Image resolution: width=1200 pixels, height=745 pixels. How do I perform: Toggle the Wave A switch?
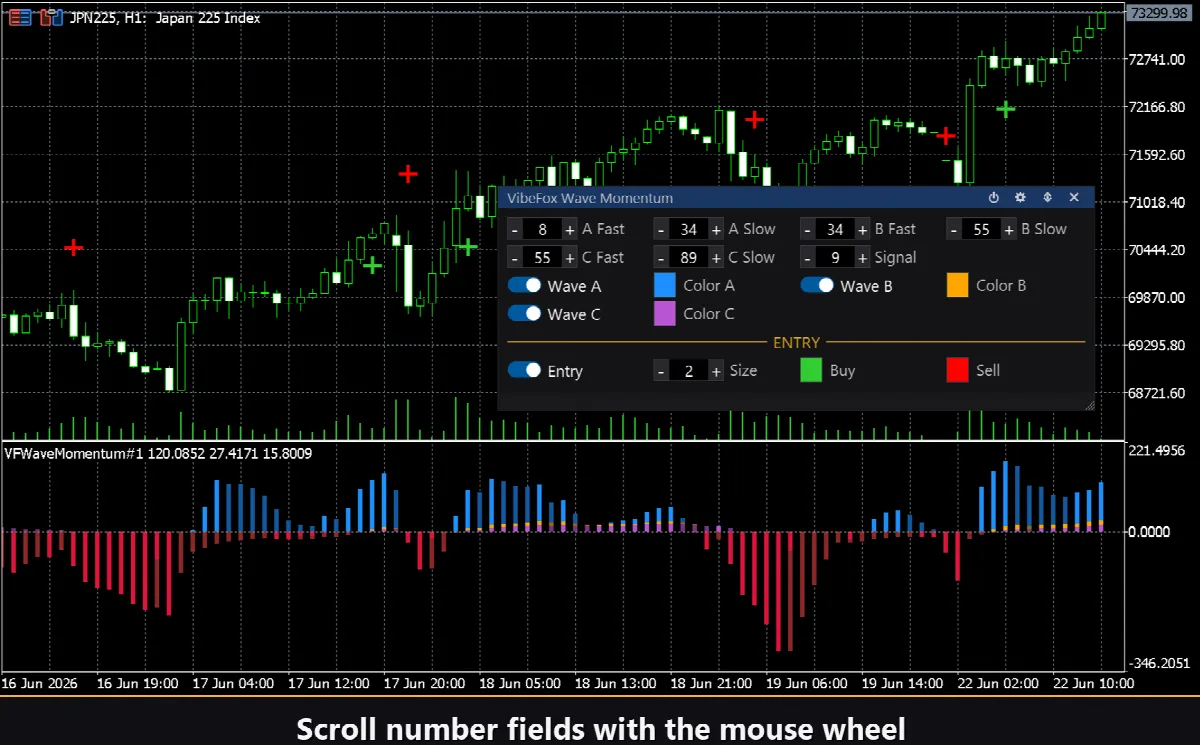point(525,286)
